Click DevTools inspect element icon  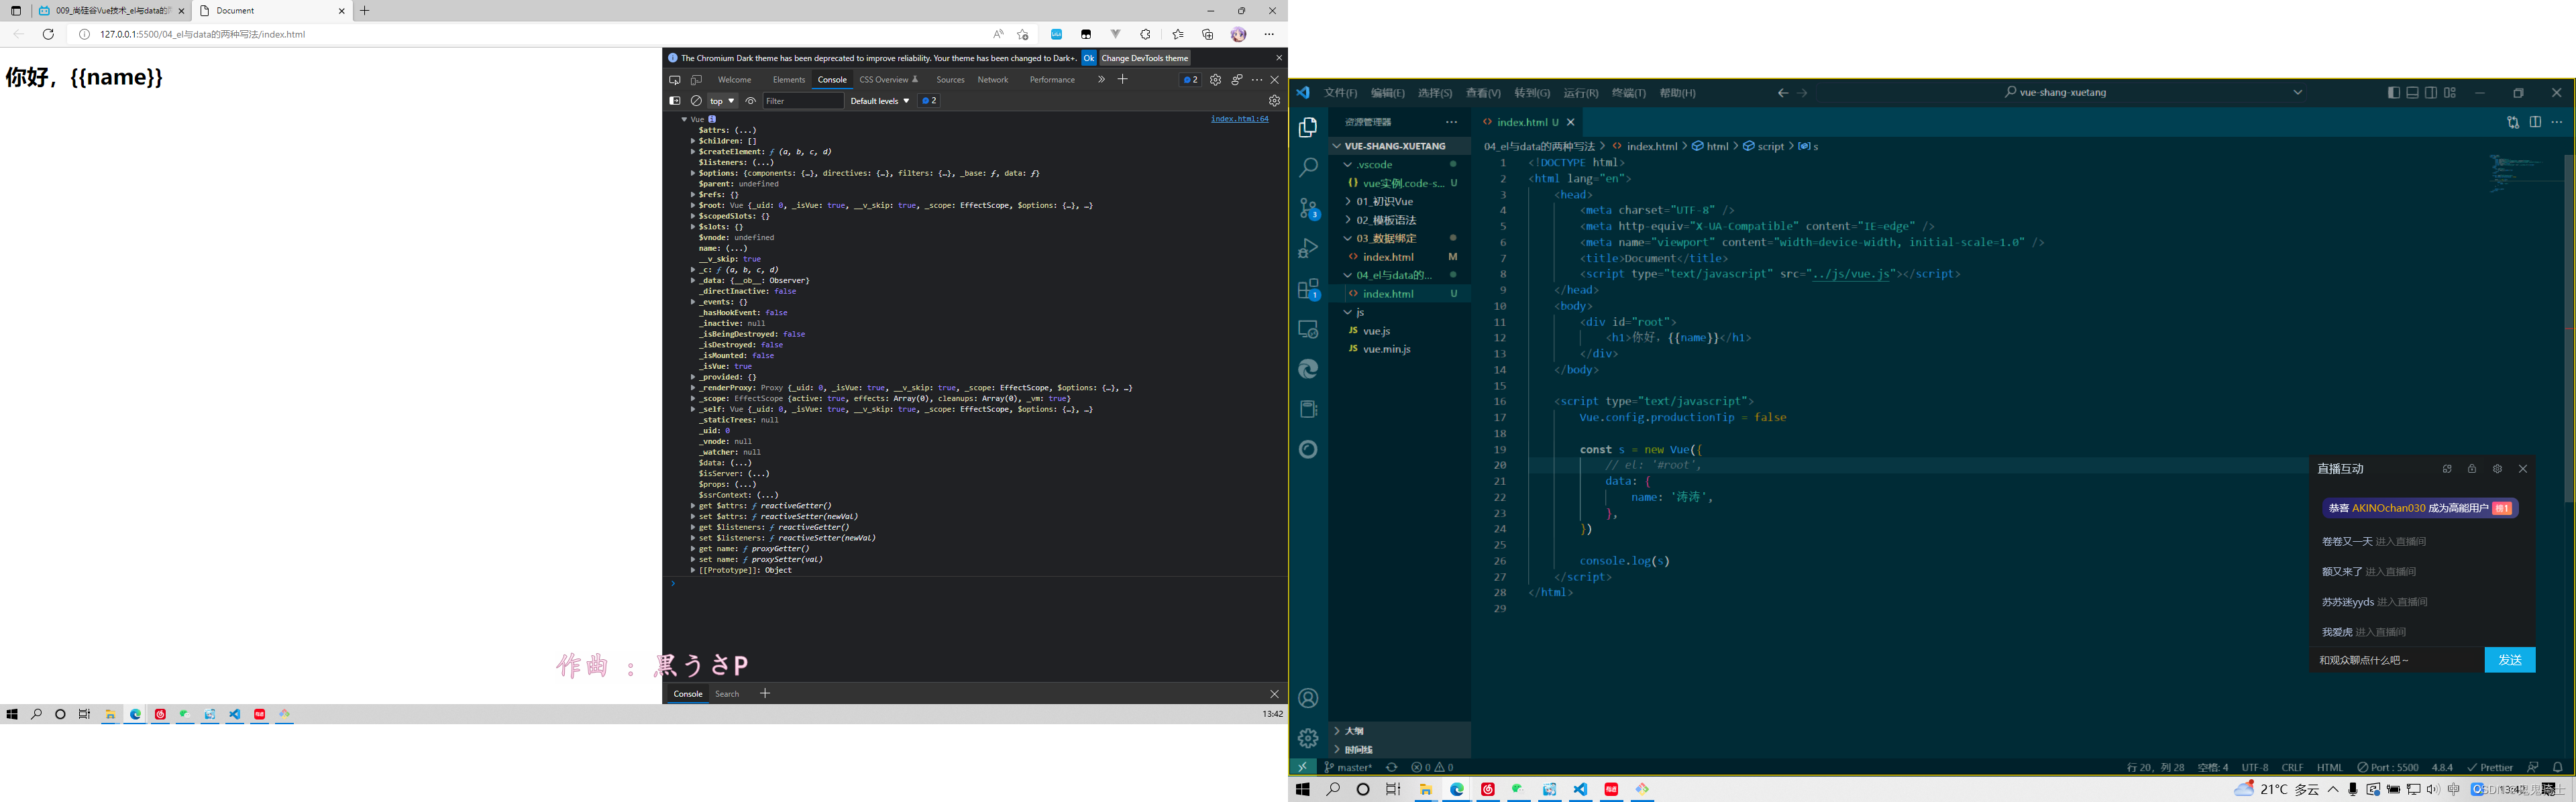pyautogui.click(x=675, y=80)
